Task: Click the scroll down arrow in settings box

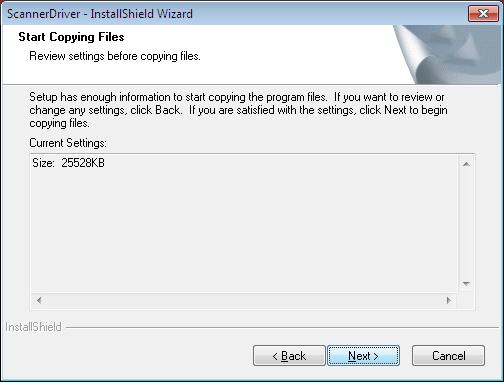Action: (x=466, y=284)
